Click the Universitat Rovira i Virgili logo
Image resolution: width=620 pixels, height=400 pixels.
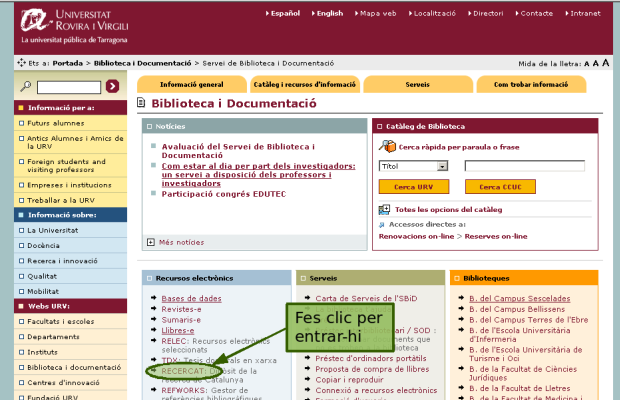[74, 26]
